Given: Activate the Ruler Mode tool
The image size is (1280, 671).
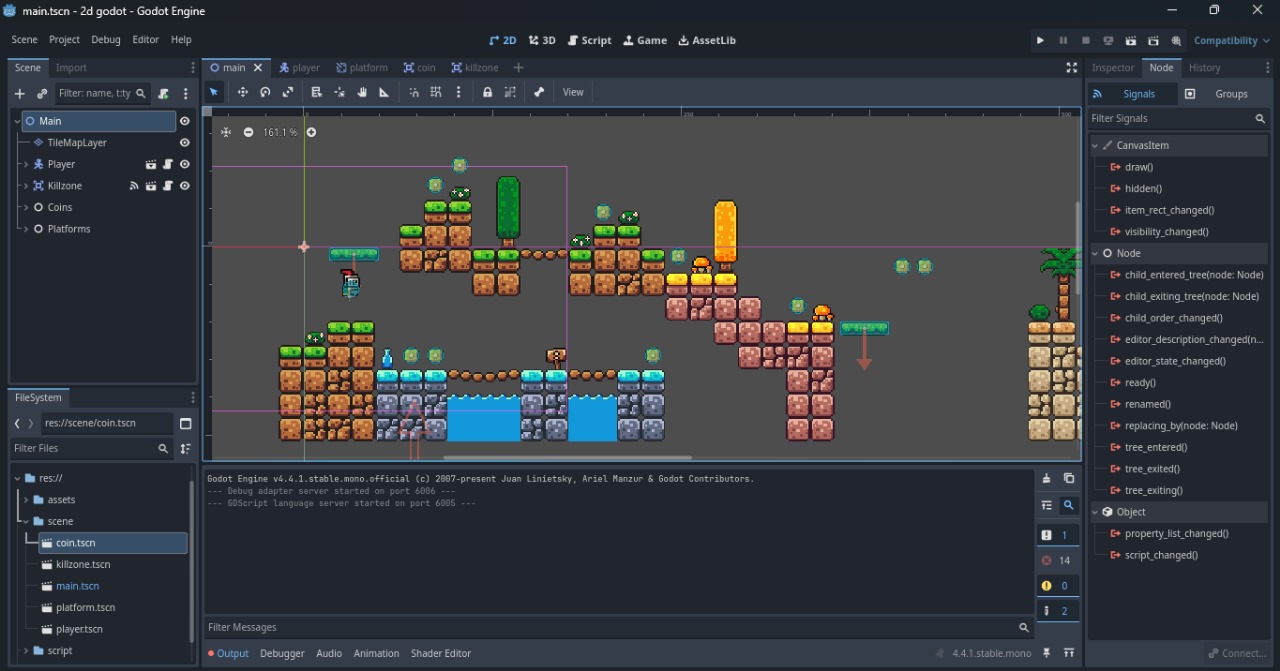Looking at the screenshot, I should pos(384,92).
